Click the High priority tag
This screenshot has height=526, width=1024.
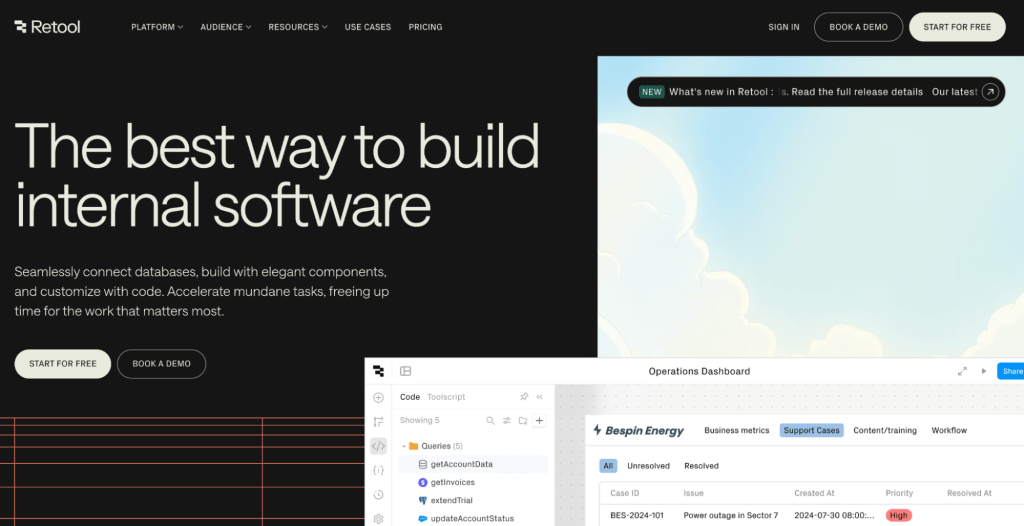click(899, 516)
